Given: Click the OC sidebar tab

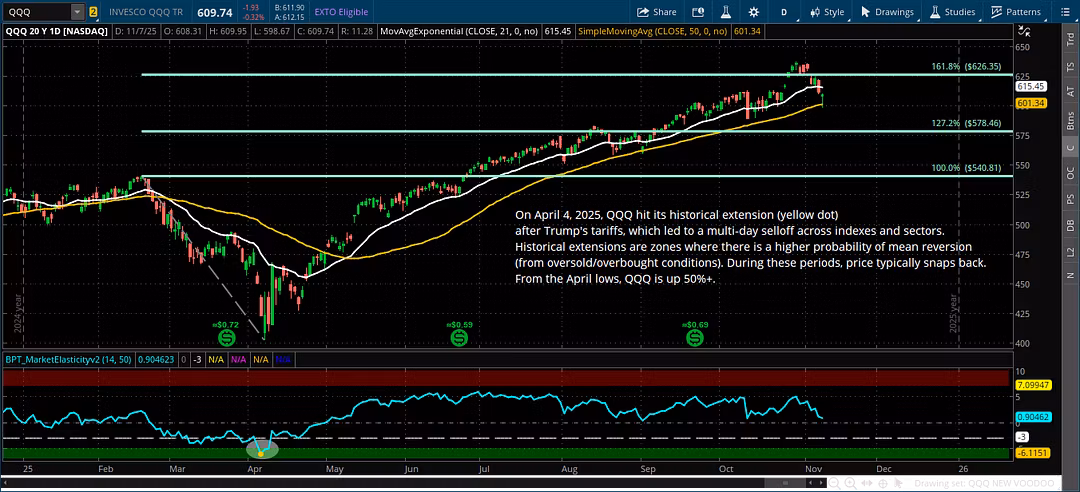Looking at the screenshot, I should [x=1070, y=173].
